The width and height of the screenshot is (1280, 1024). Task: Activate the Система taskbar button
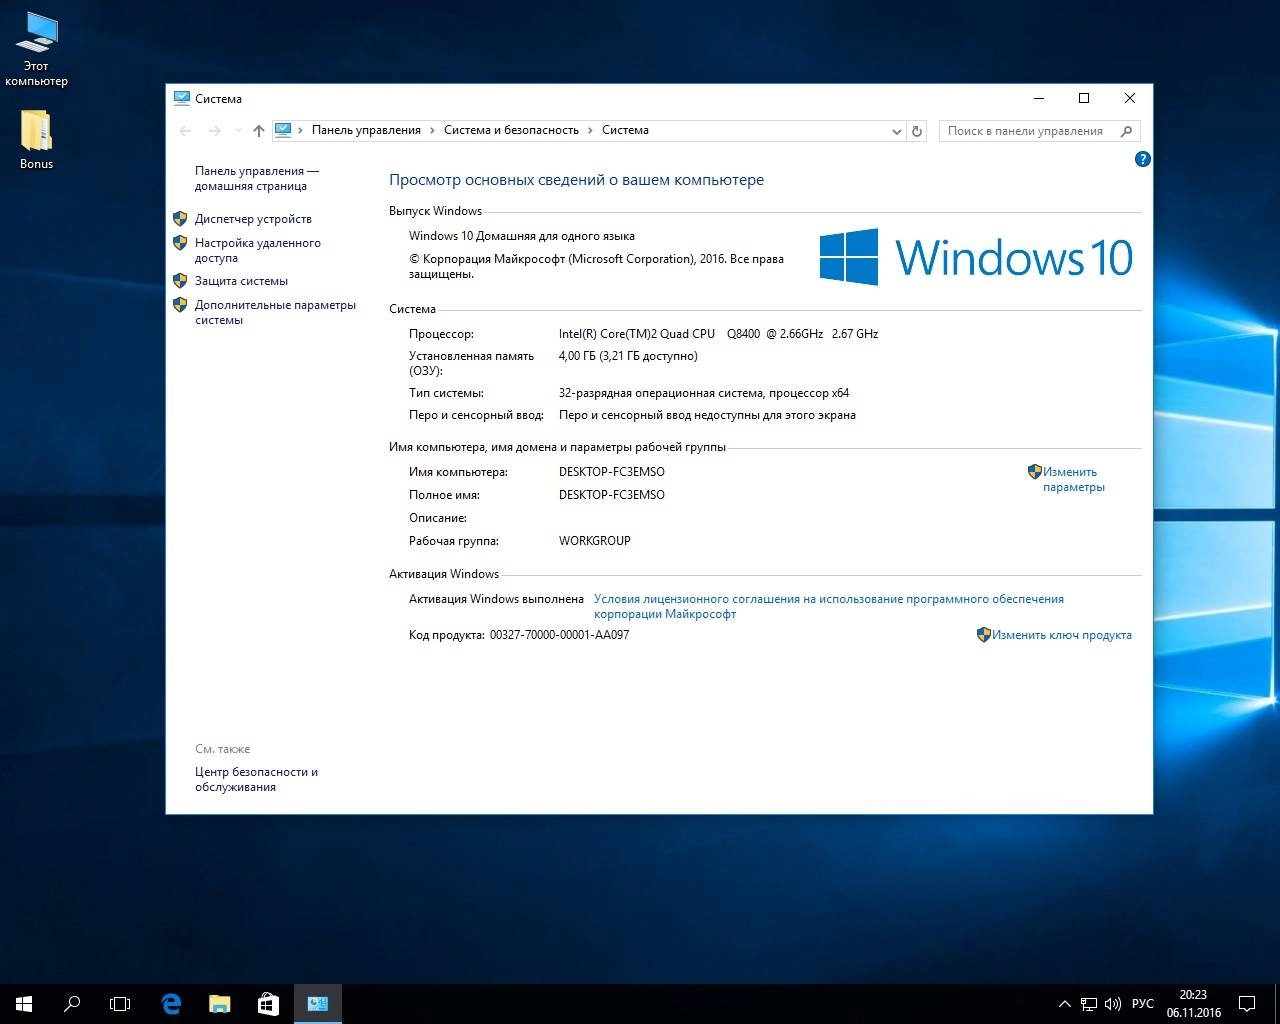tap(318, 1004)
